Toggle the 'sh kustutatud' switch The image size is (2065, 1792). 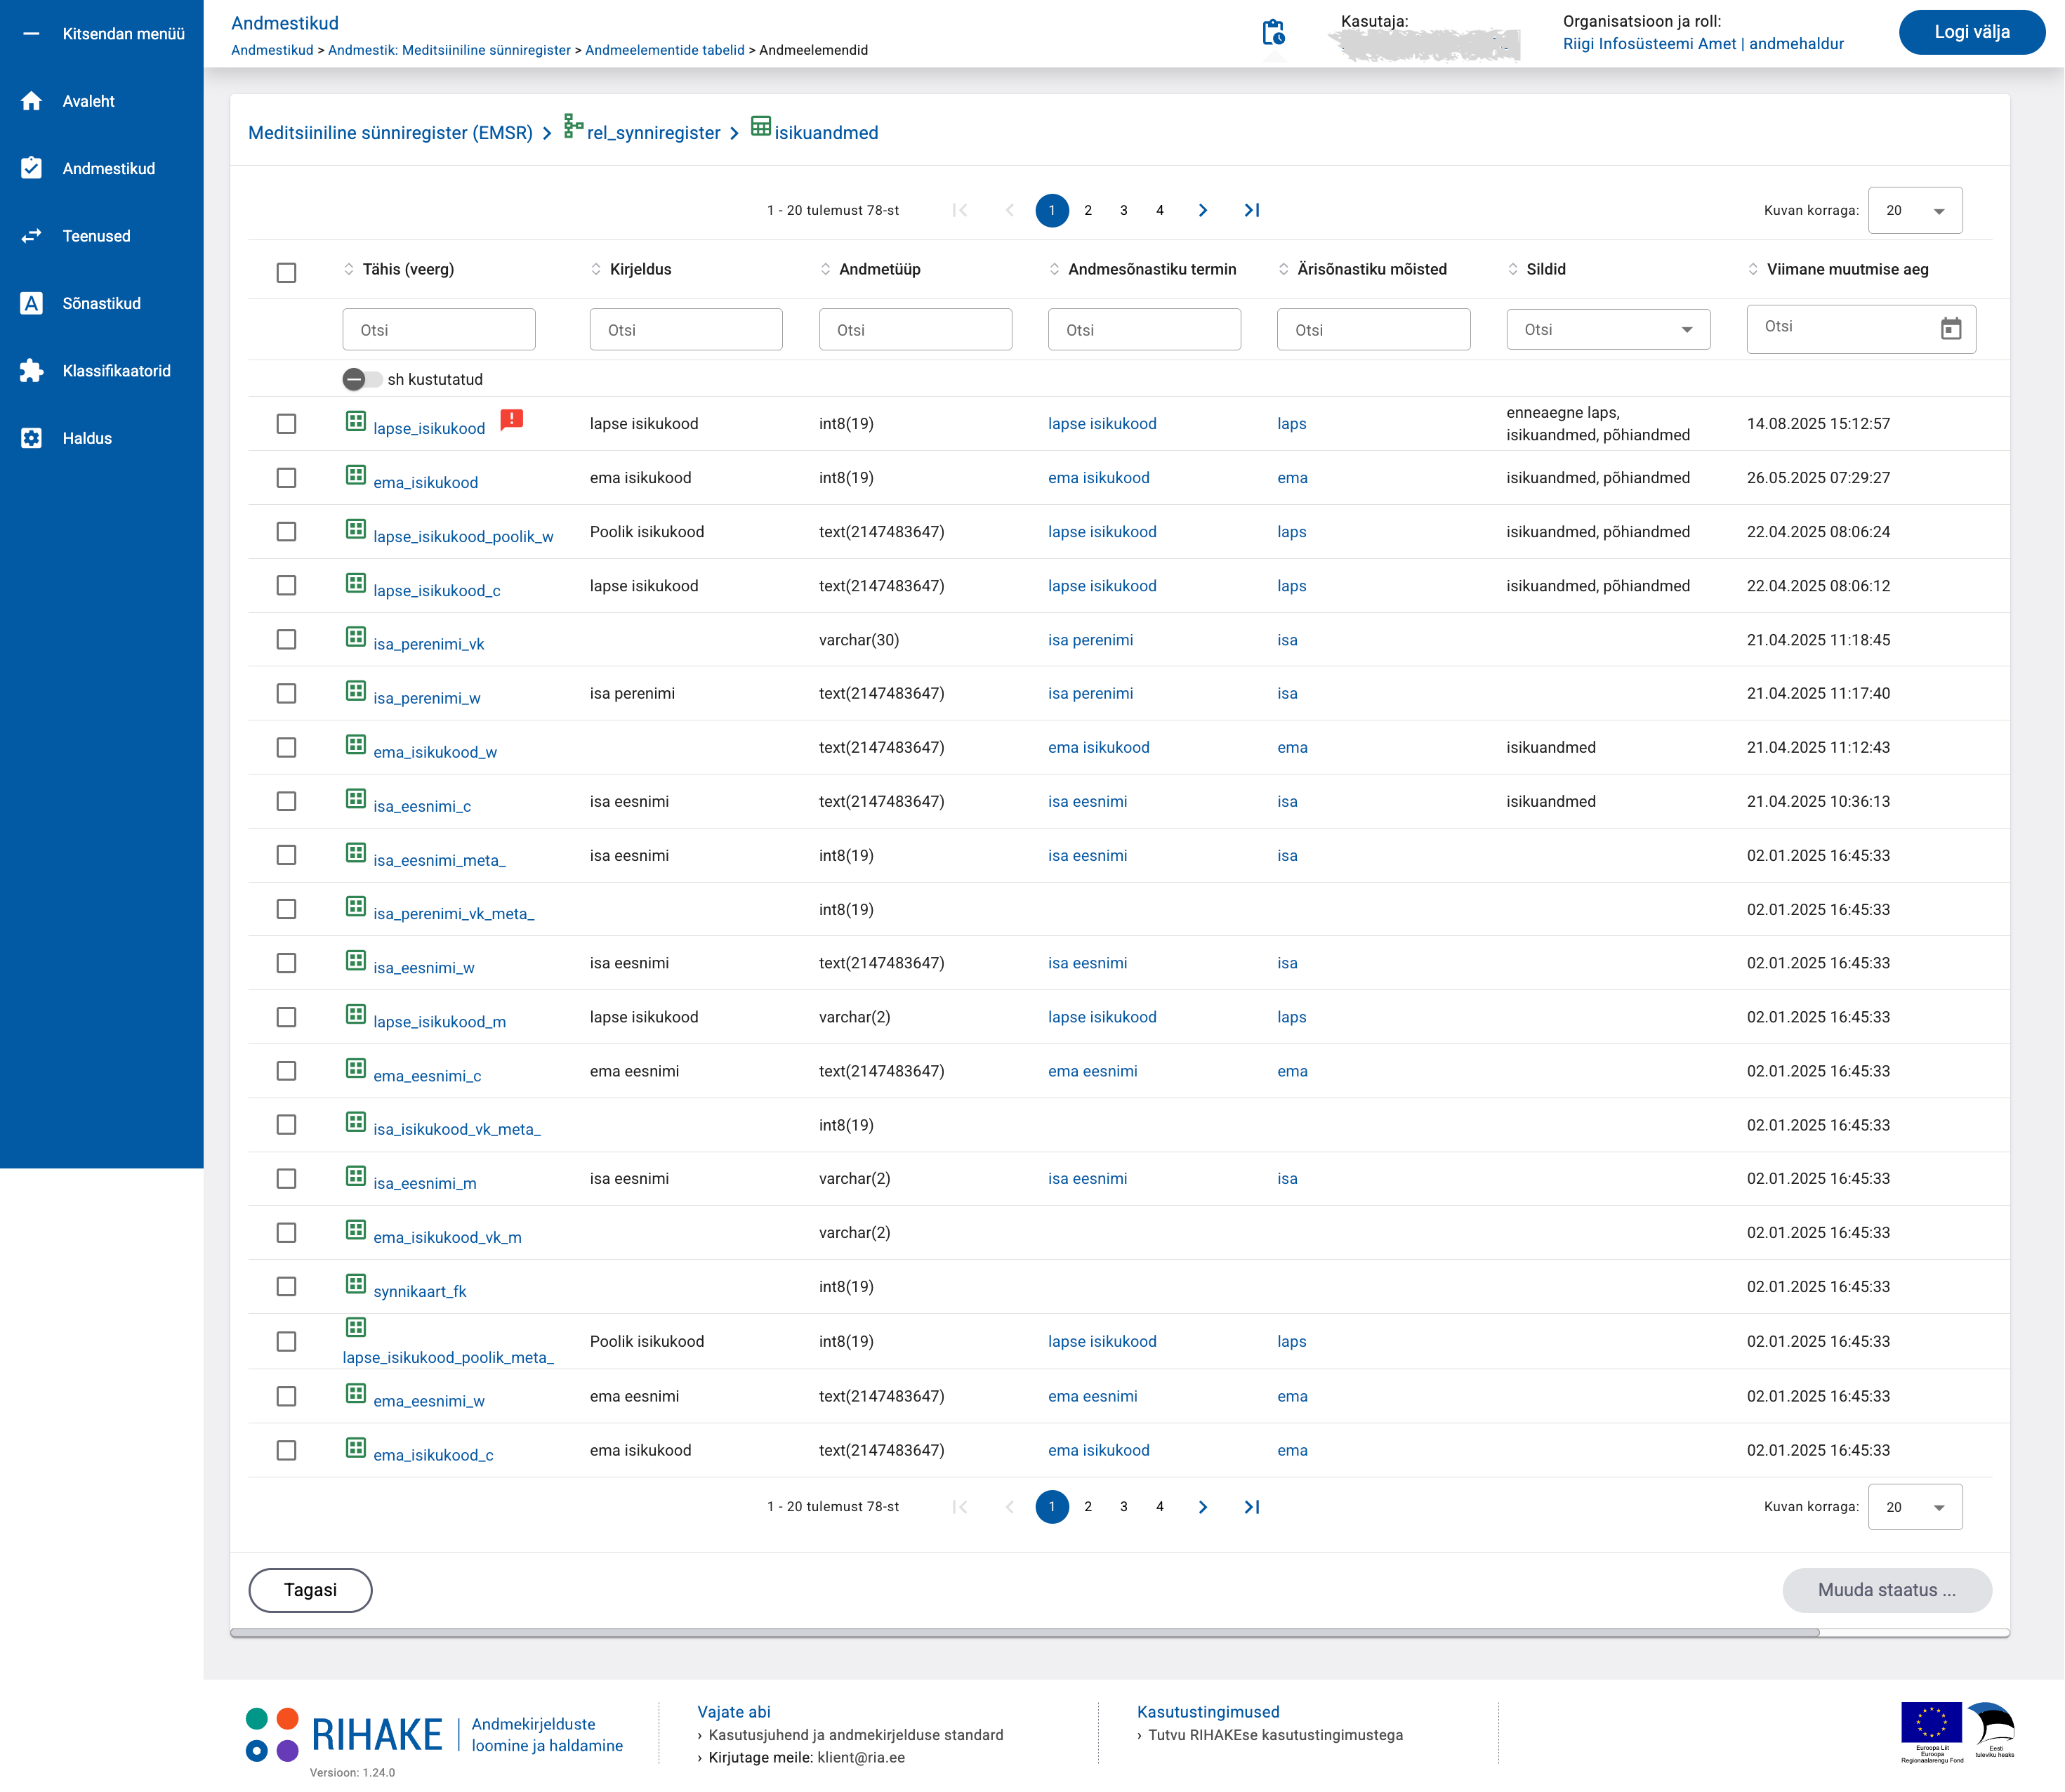point(361,379)
